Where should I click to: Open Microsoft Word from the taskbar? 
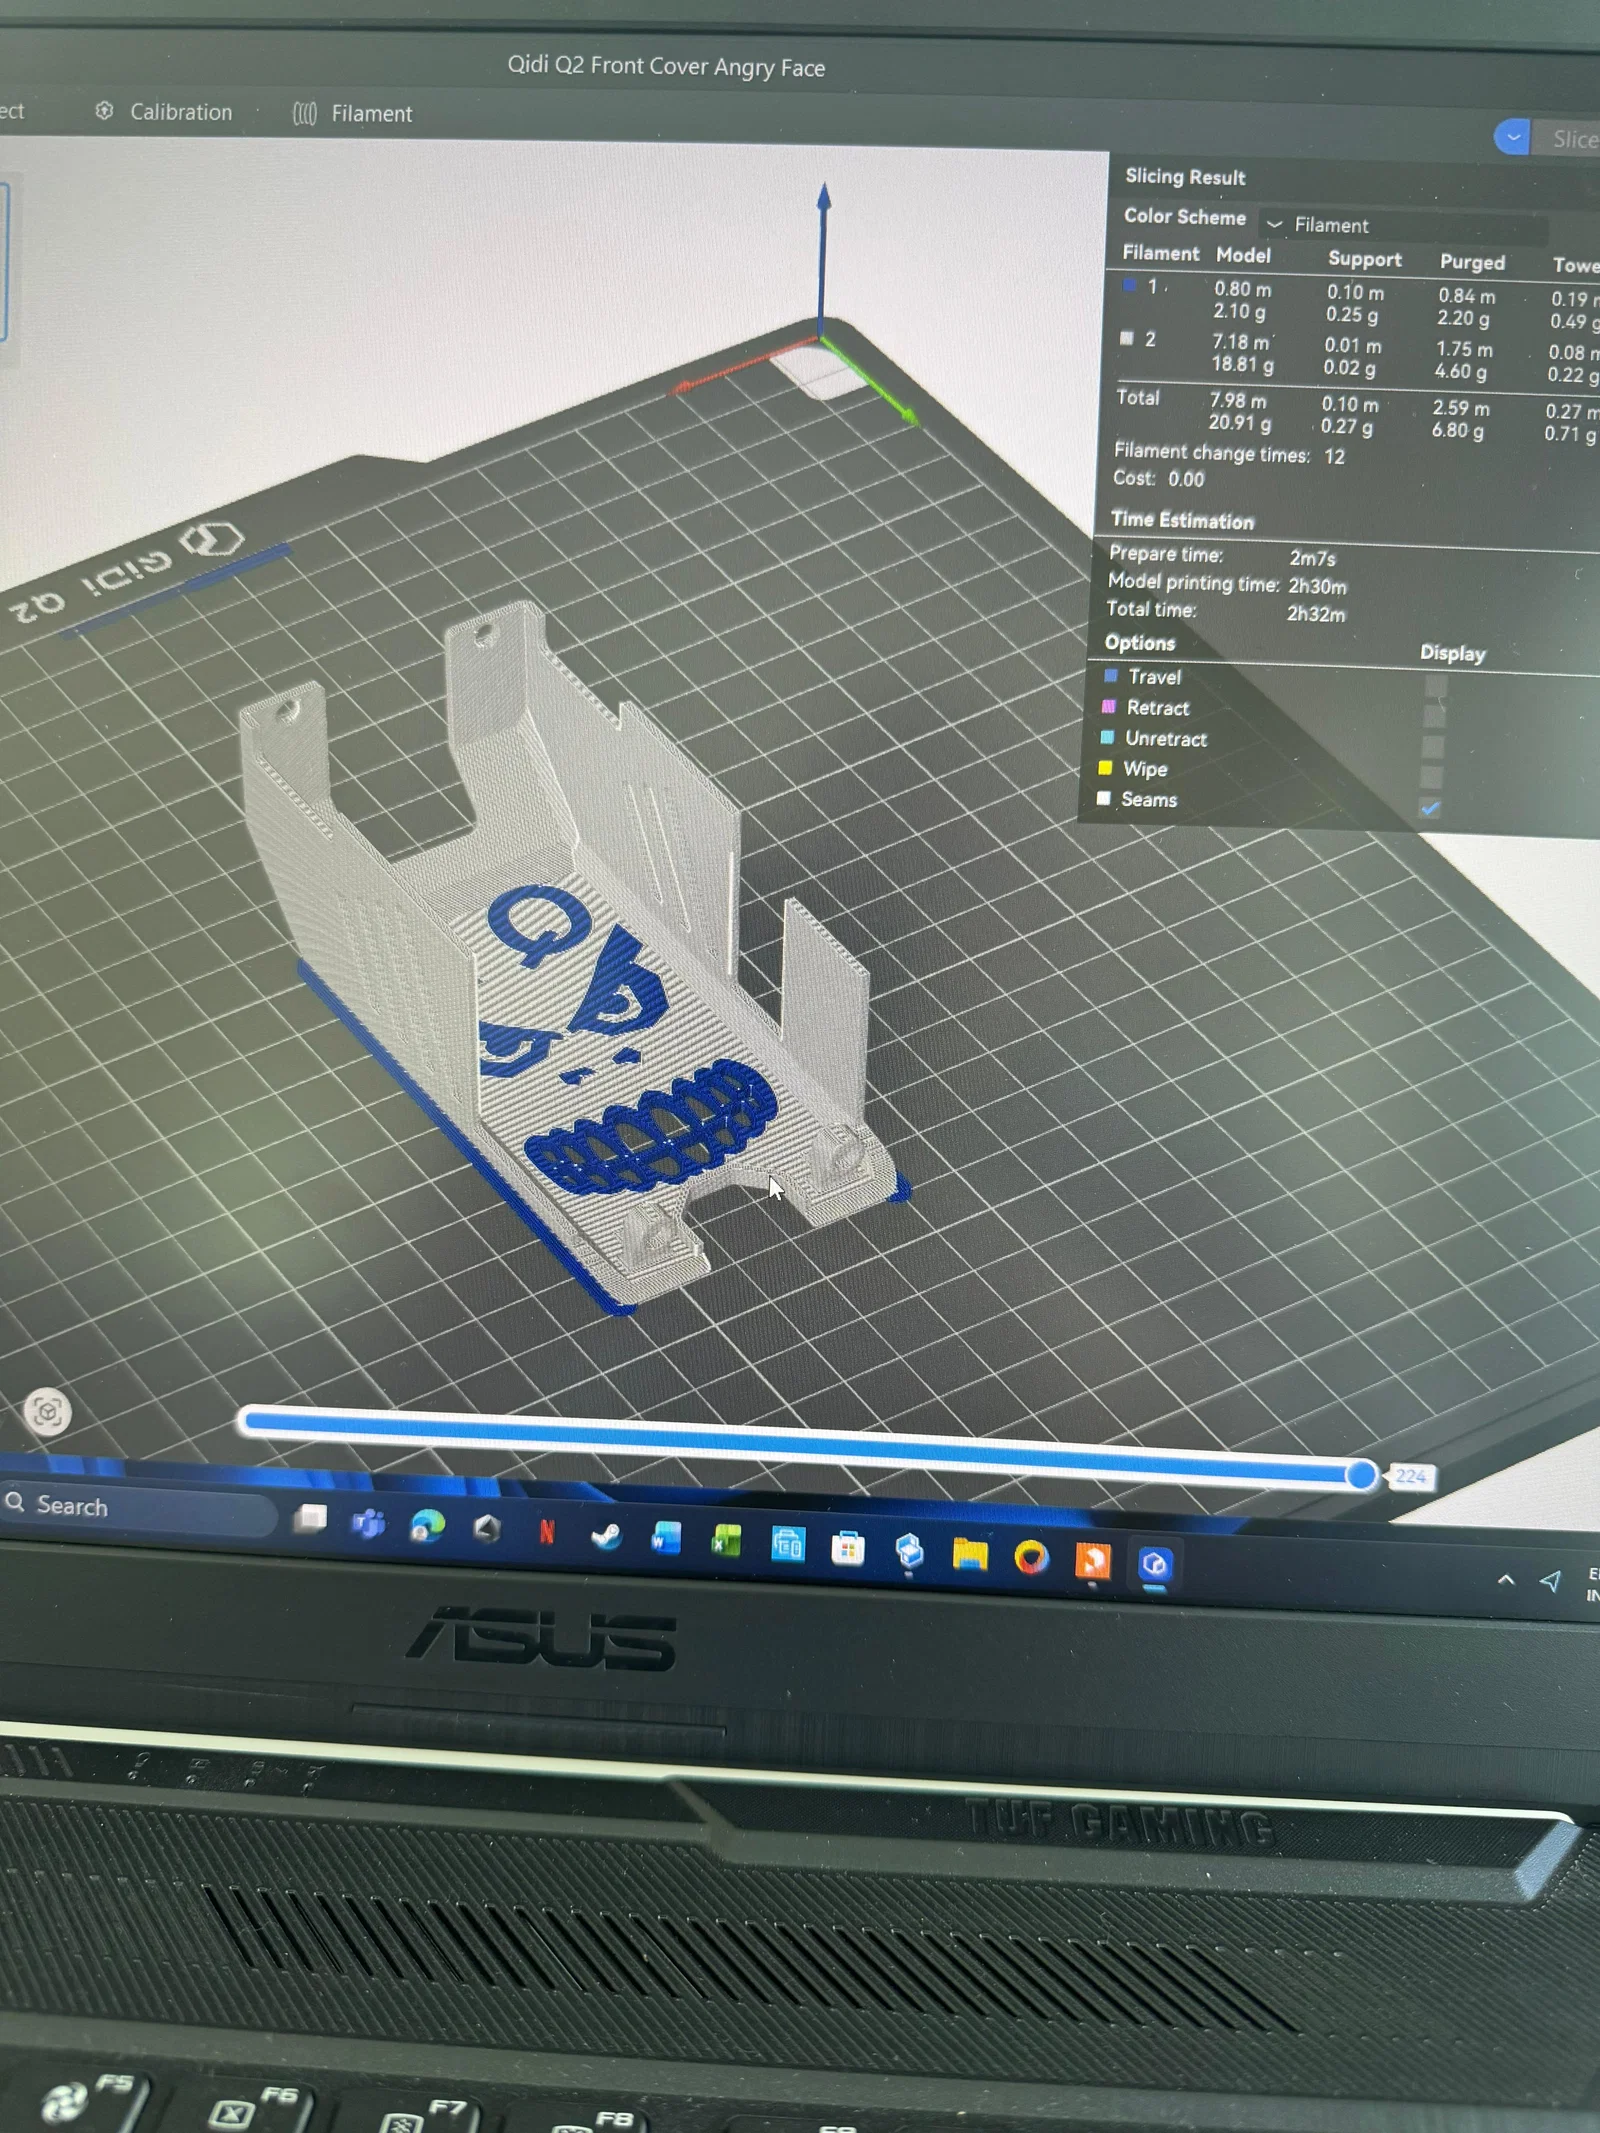point(666,1539)
